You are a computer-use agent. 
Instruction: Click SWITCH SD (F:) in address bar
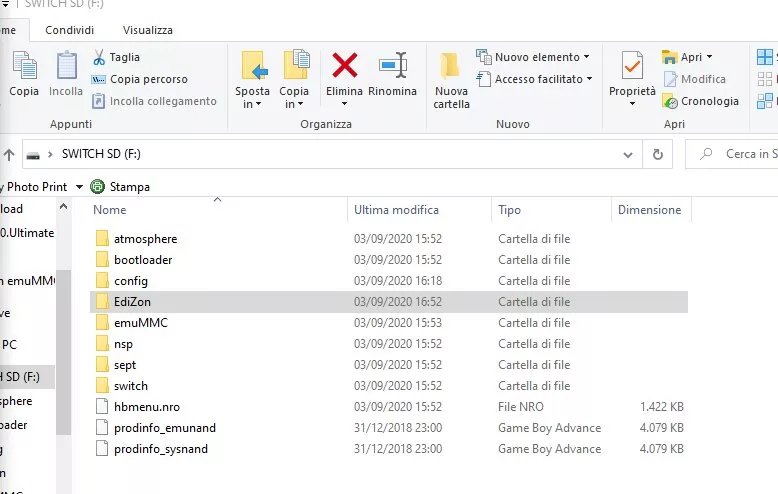pos(101,154)
